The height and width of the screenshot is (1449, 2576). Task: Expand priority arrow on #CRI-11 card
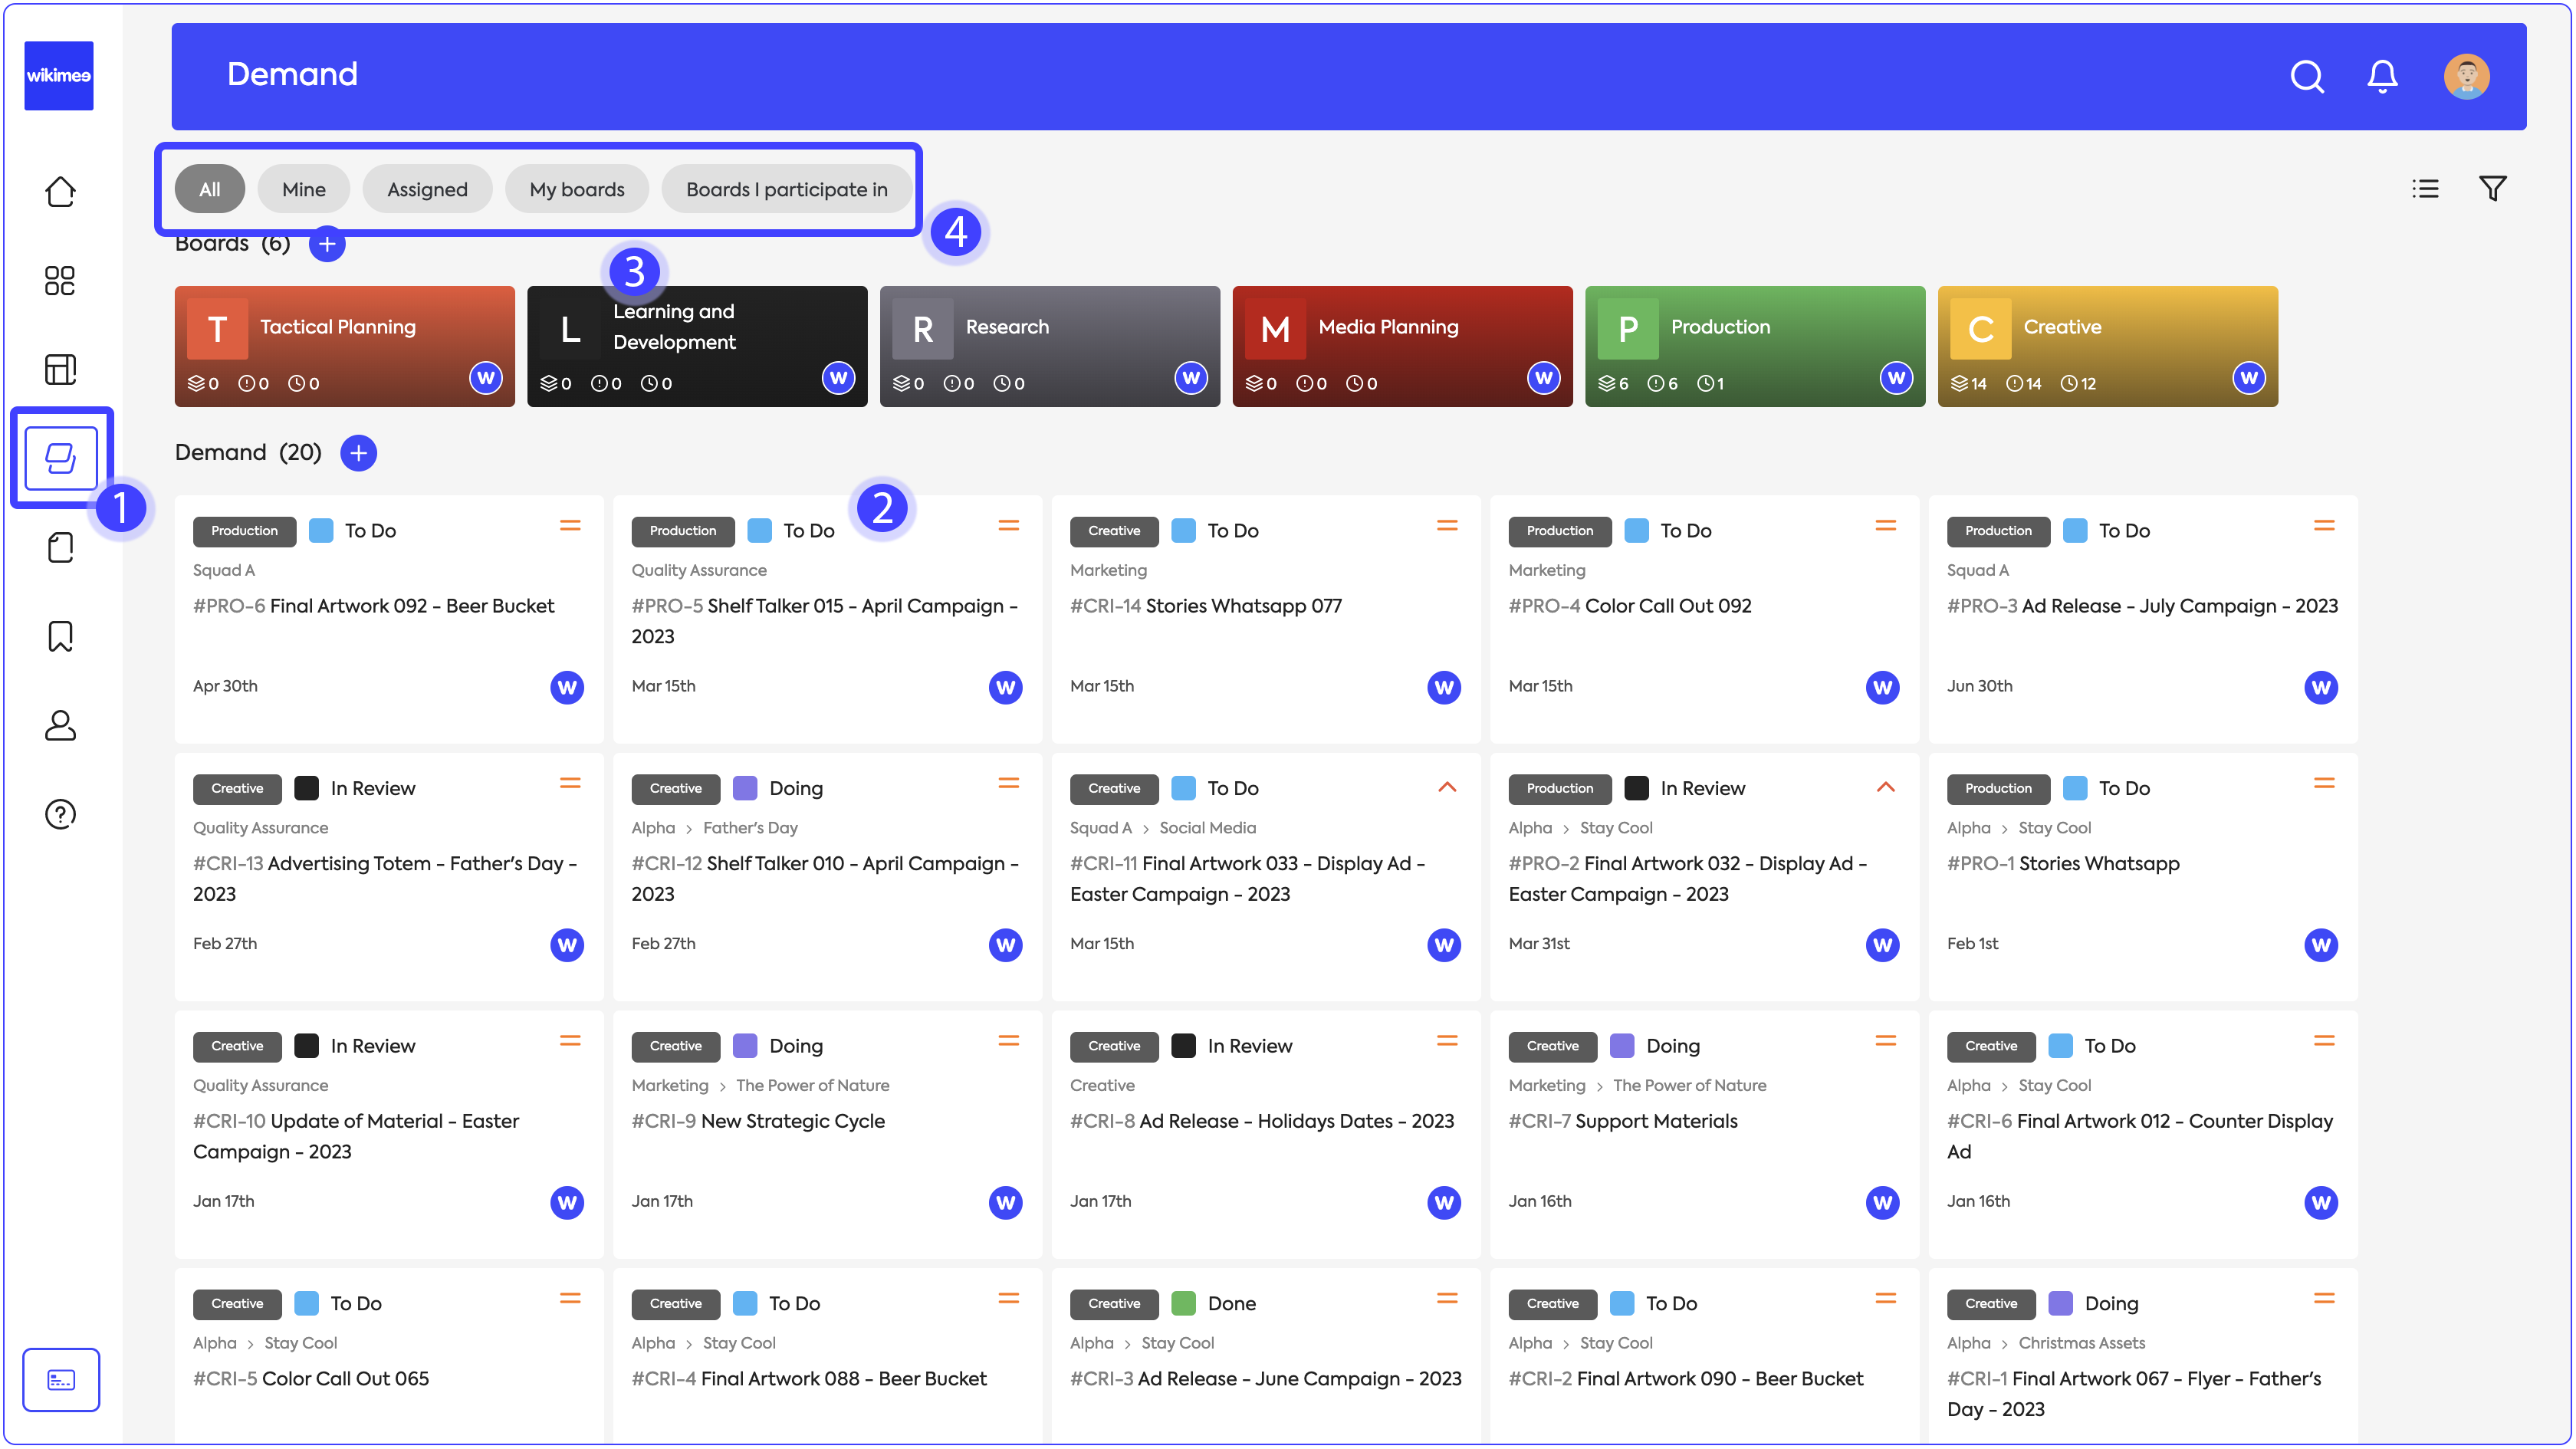(1446, 787)
